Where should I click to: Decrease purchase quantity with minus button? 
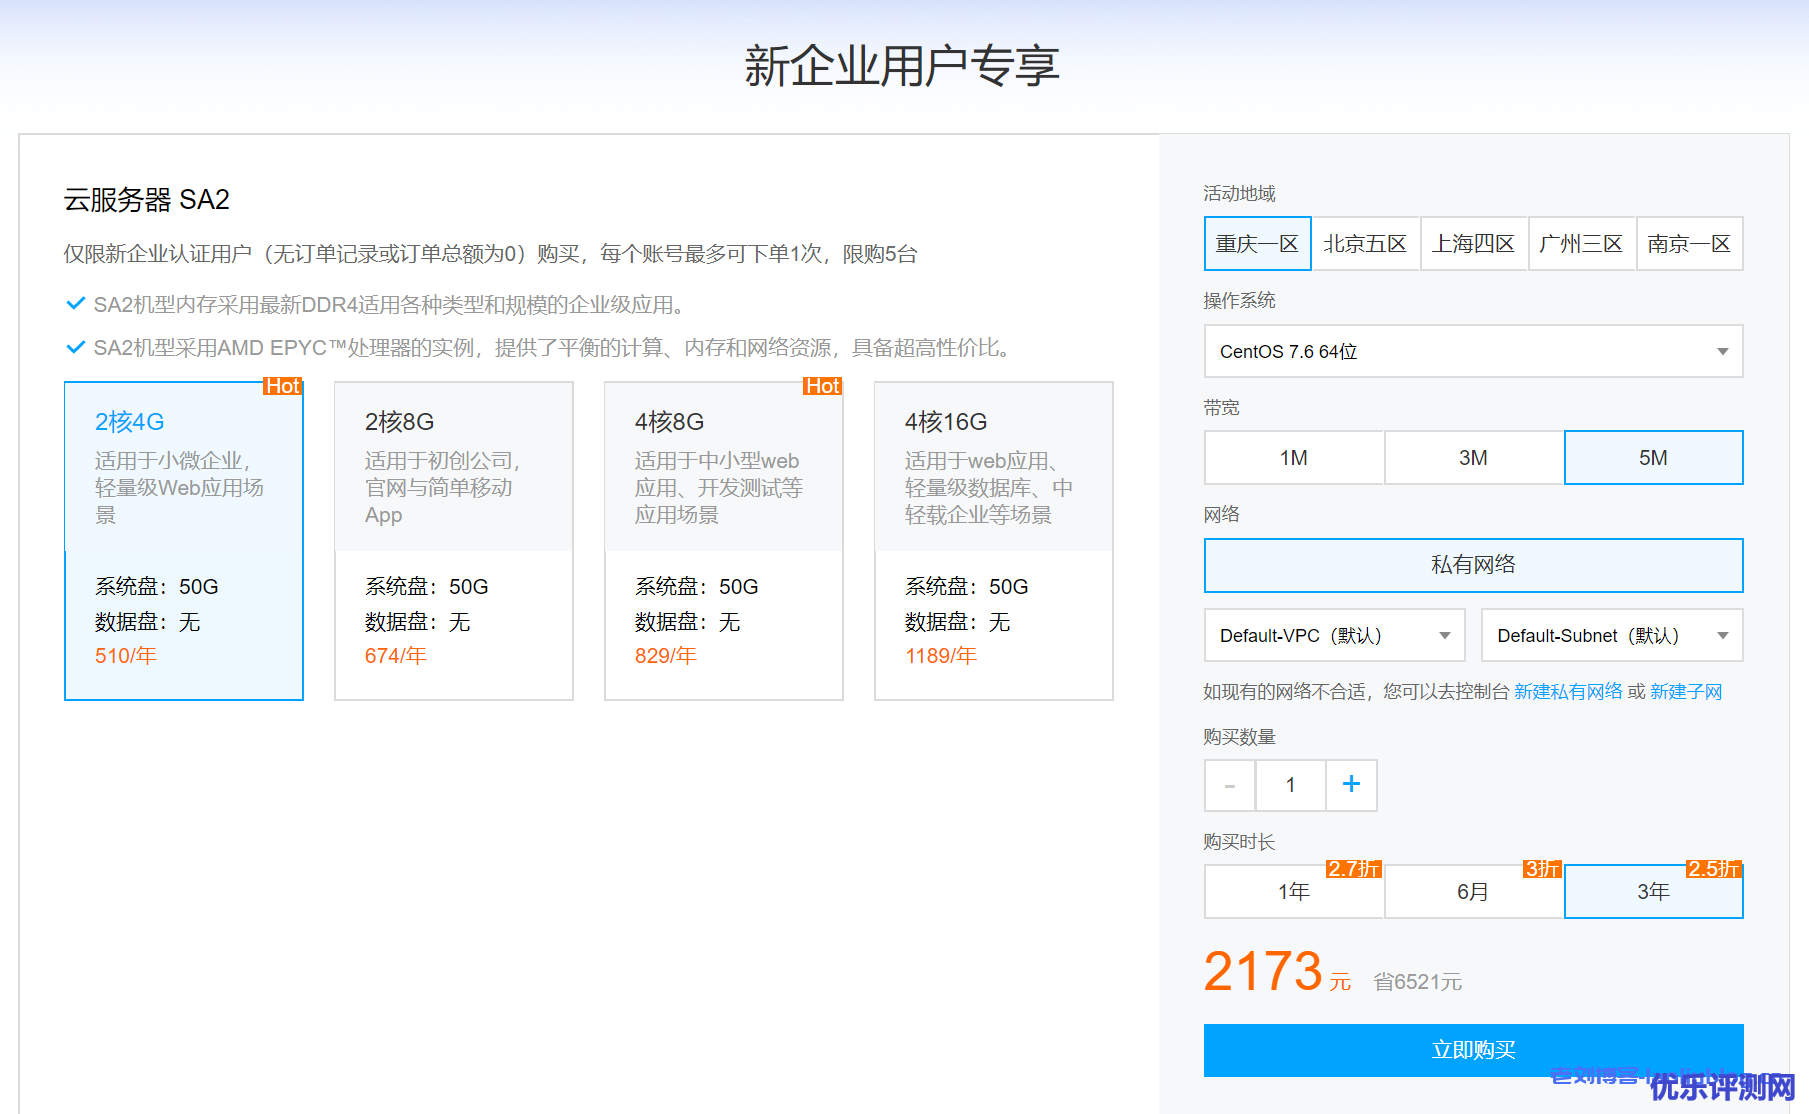(1230, 785)
